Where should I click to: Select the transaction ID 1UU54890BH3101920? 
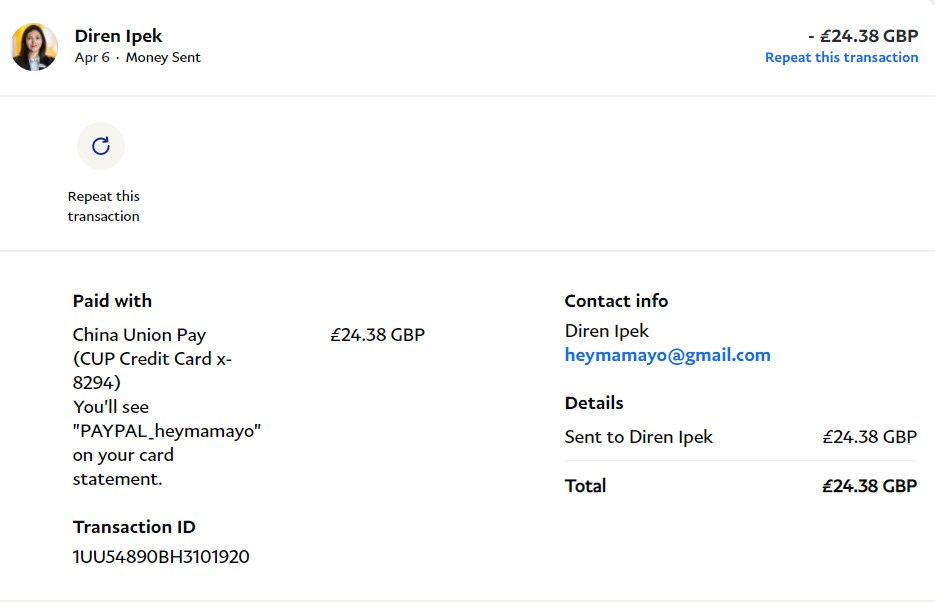coord(161,557)
